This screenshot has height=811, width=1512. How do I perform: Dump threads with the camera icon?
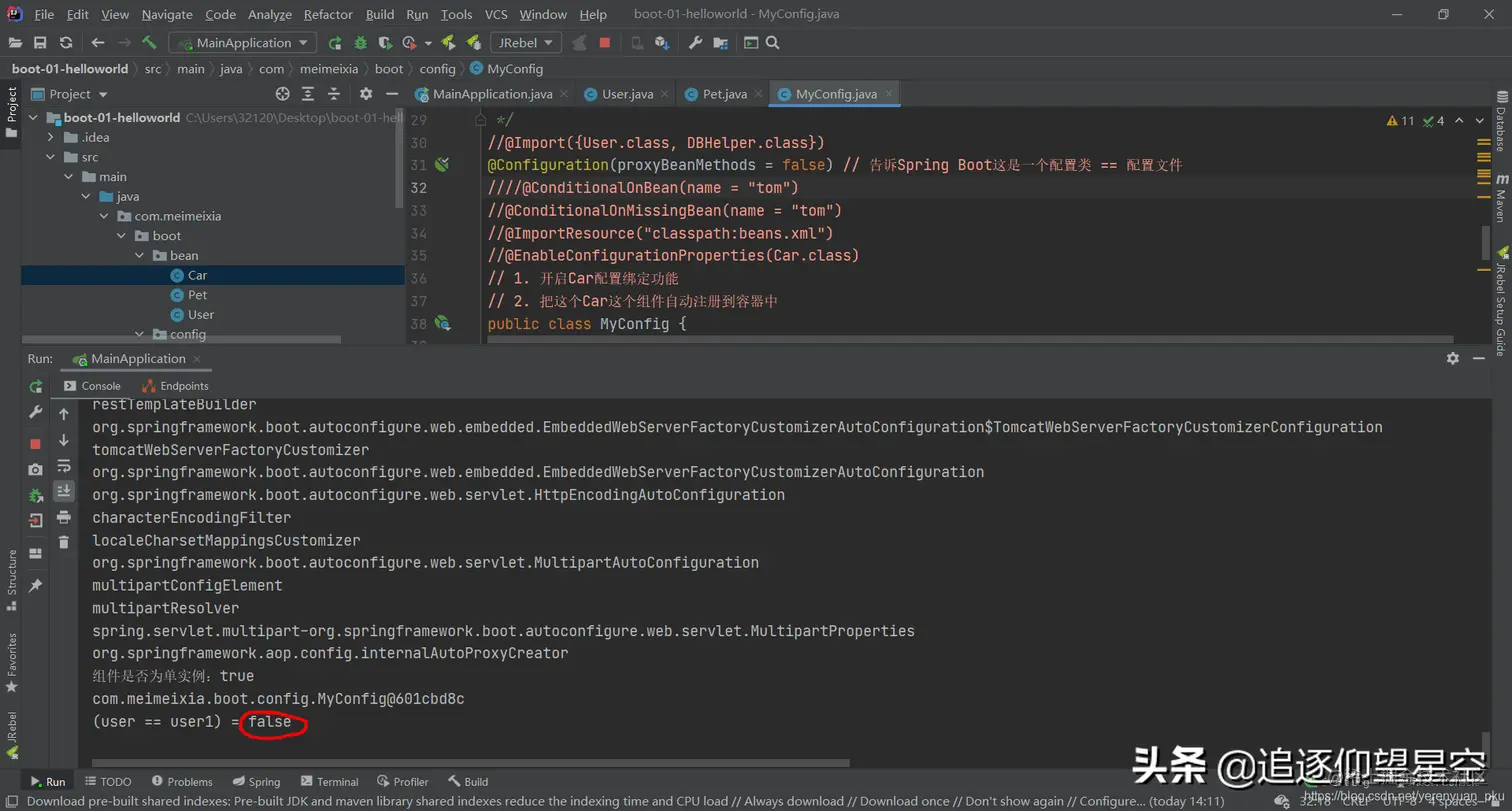click(36, 469)
